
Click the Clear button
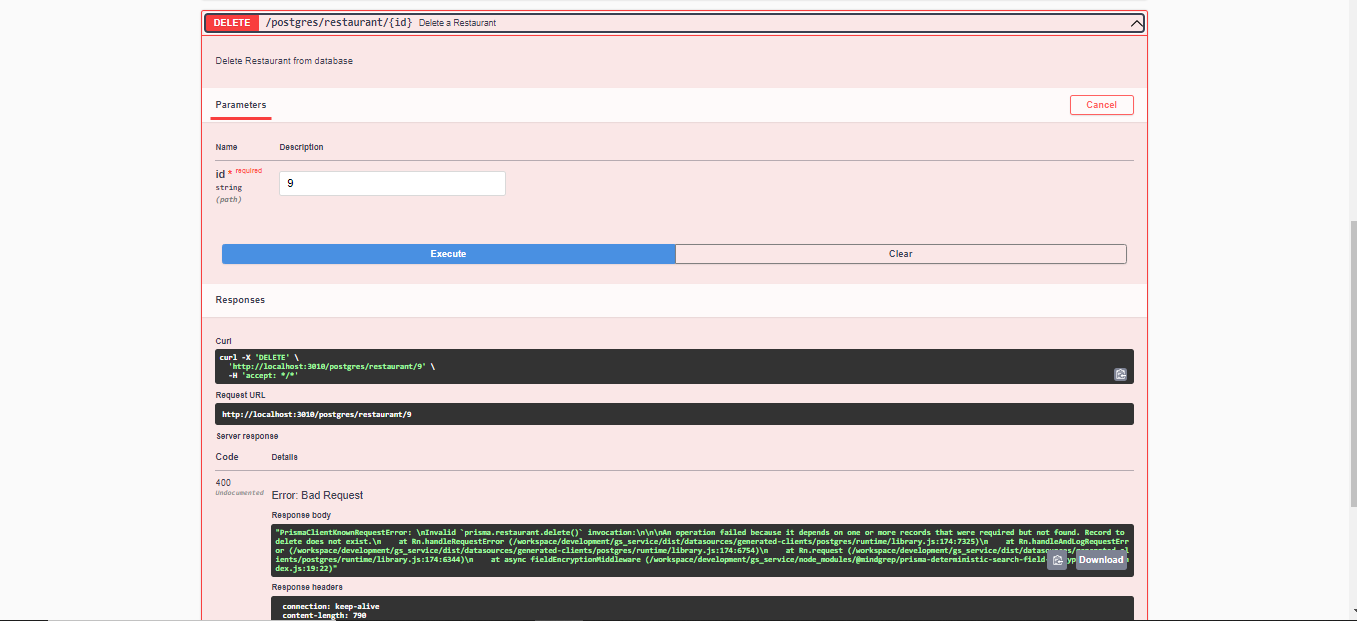[x=899, y=253]
